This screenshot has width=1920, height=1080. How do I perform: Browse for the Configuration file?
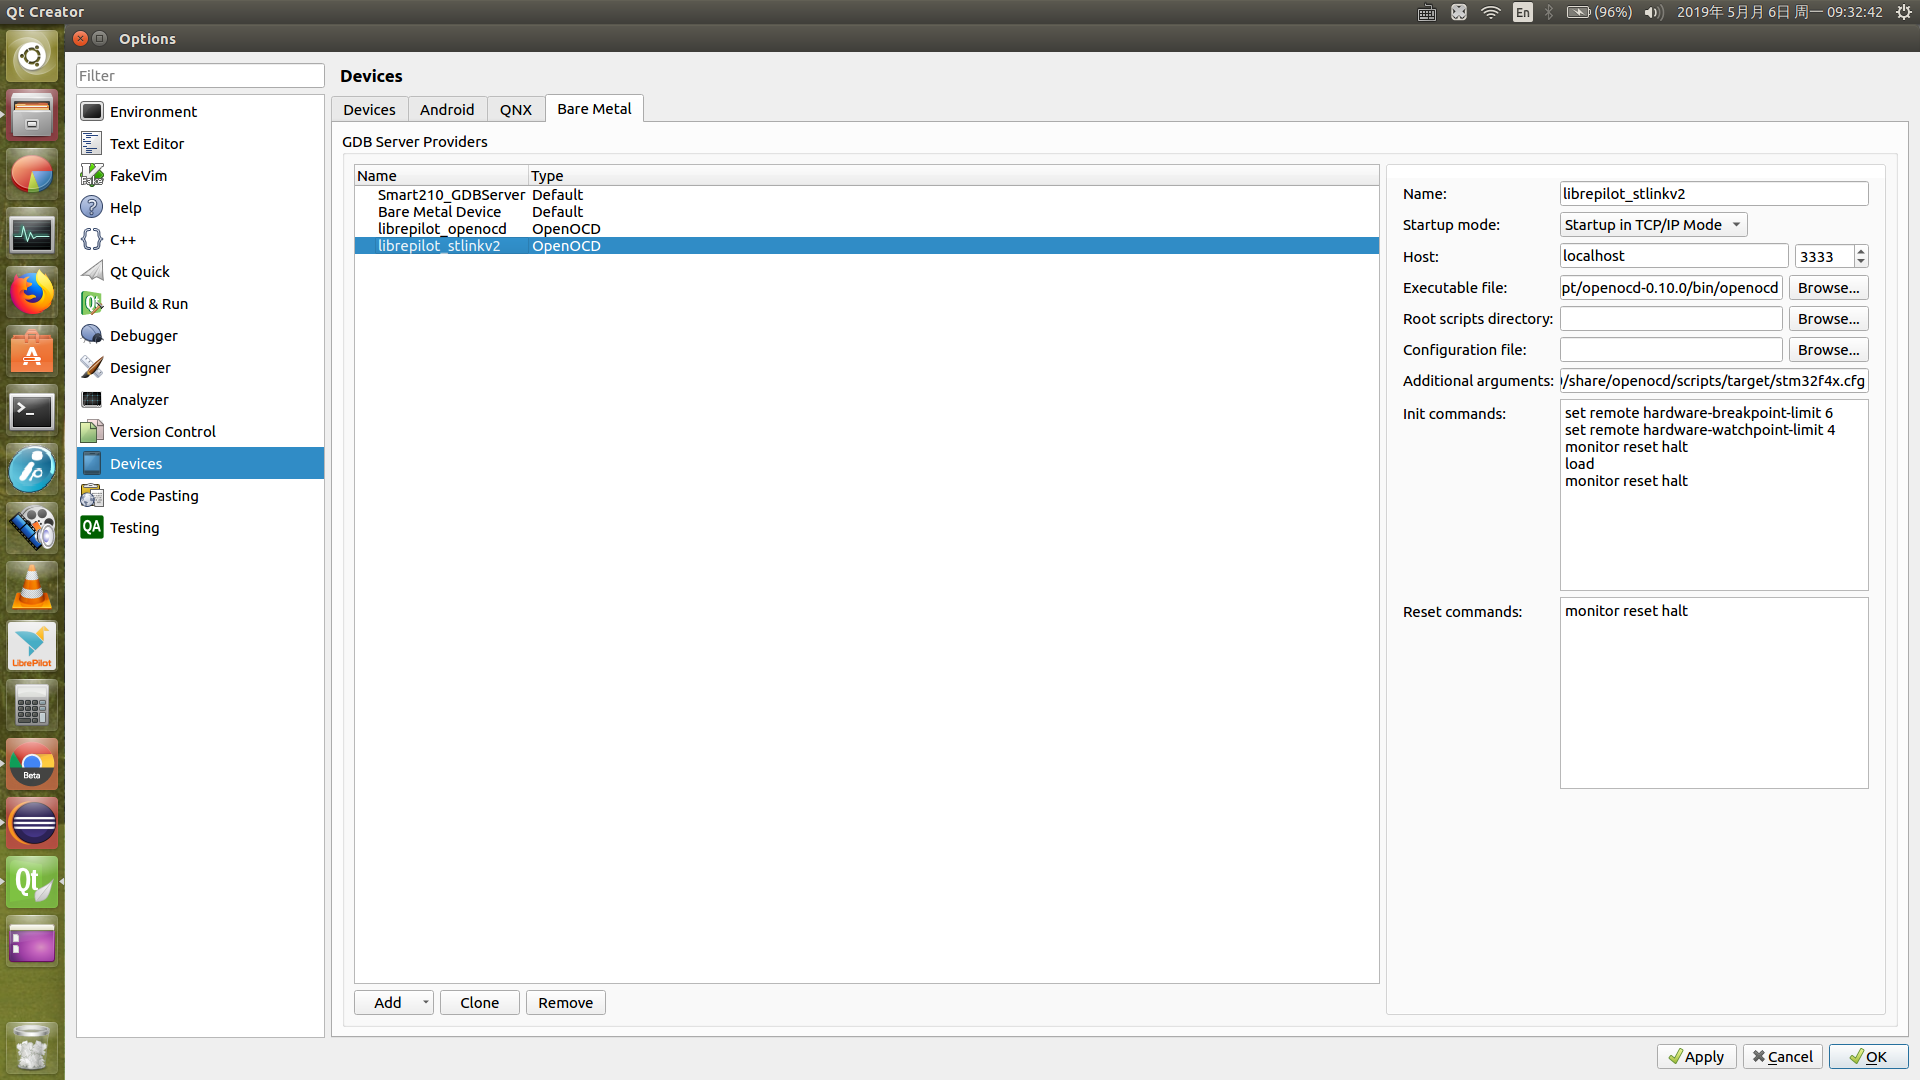coord(1828,349)
